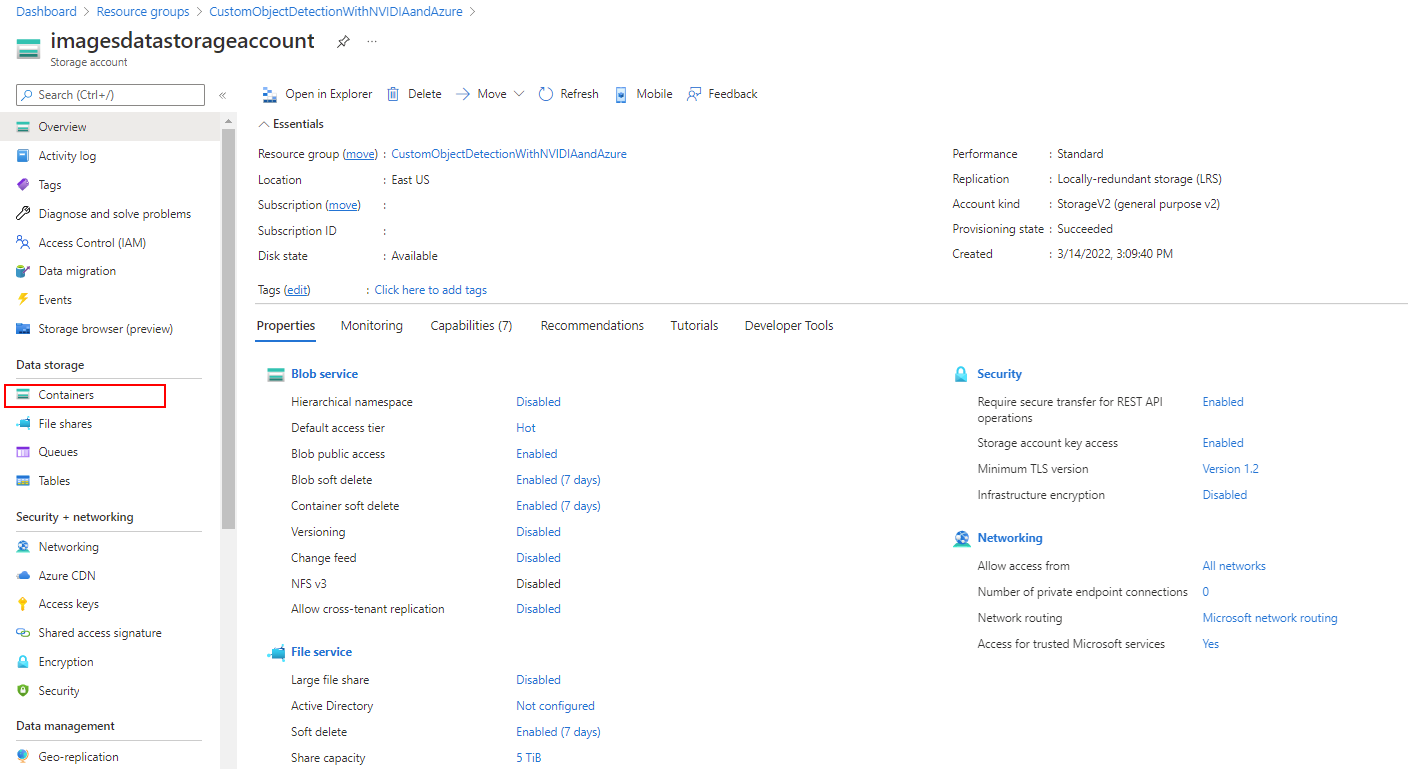
Task: Open Microsoft network routing link
Action: pyautogui.click(x=1270, y=618)
